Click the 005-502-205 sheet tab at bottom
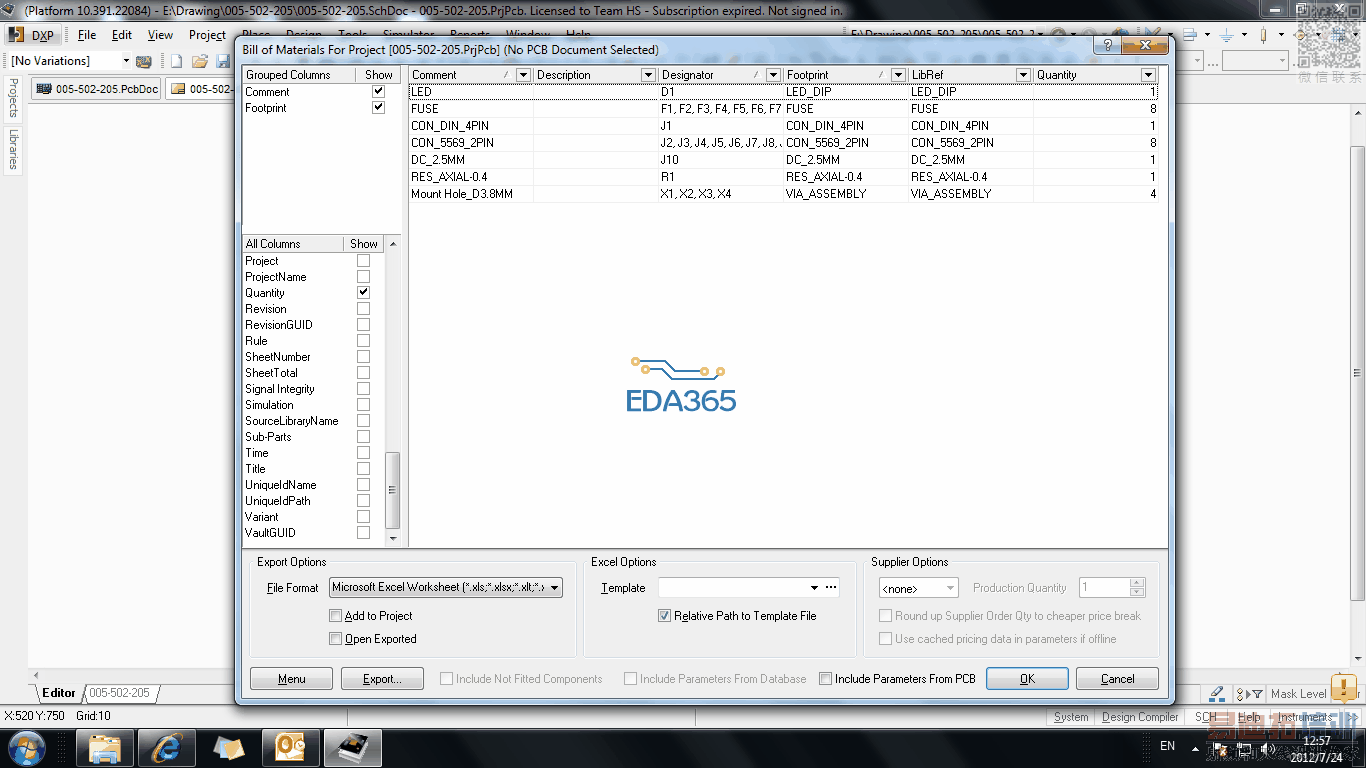 [x=119, y=693]
